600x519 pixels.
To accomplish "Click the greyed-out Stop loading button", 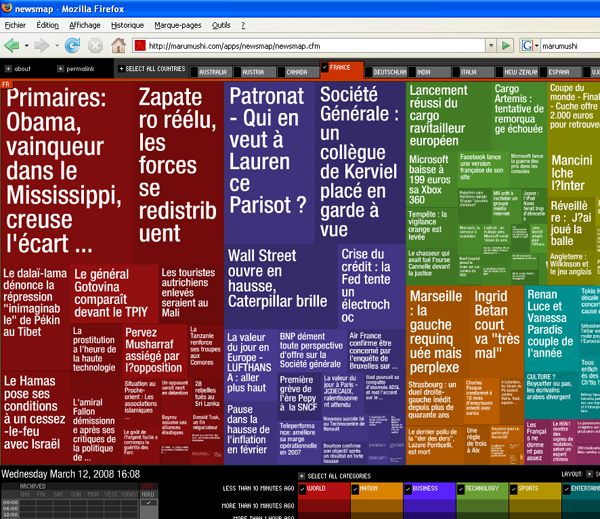I will (x=95, y=46).
